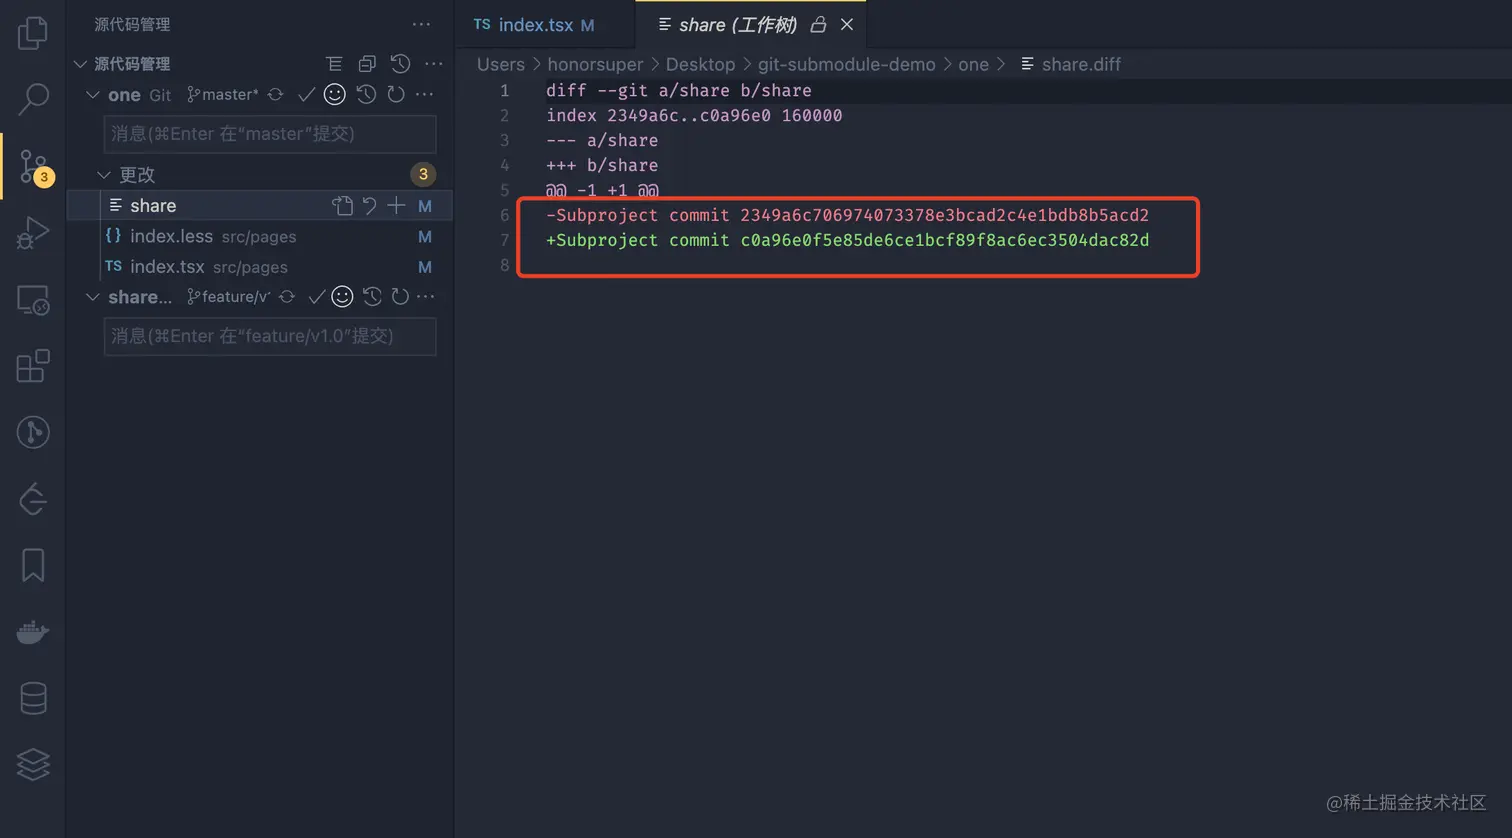
Task: Commit changes in the share repository
Action: [316, 297]
